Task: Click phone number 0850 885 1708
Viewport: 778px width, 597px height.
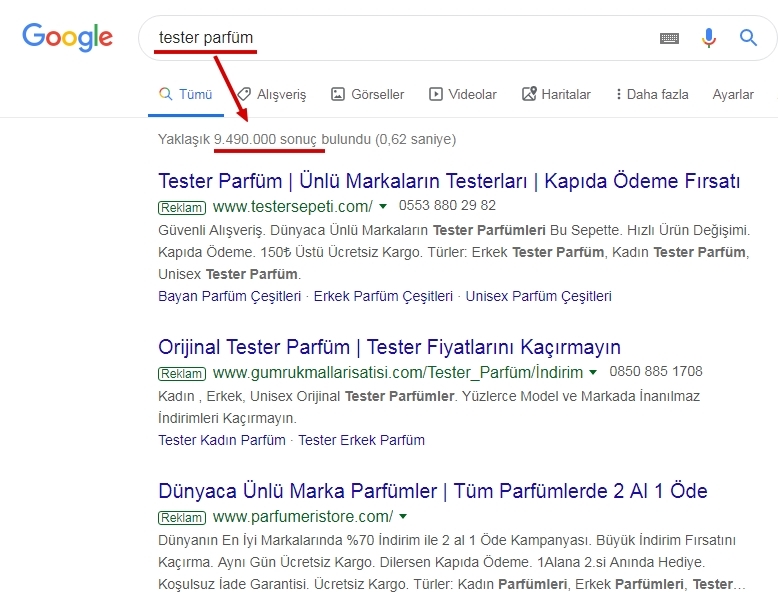Action: [656, 371]
